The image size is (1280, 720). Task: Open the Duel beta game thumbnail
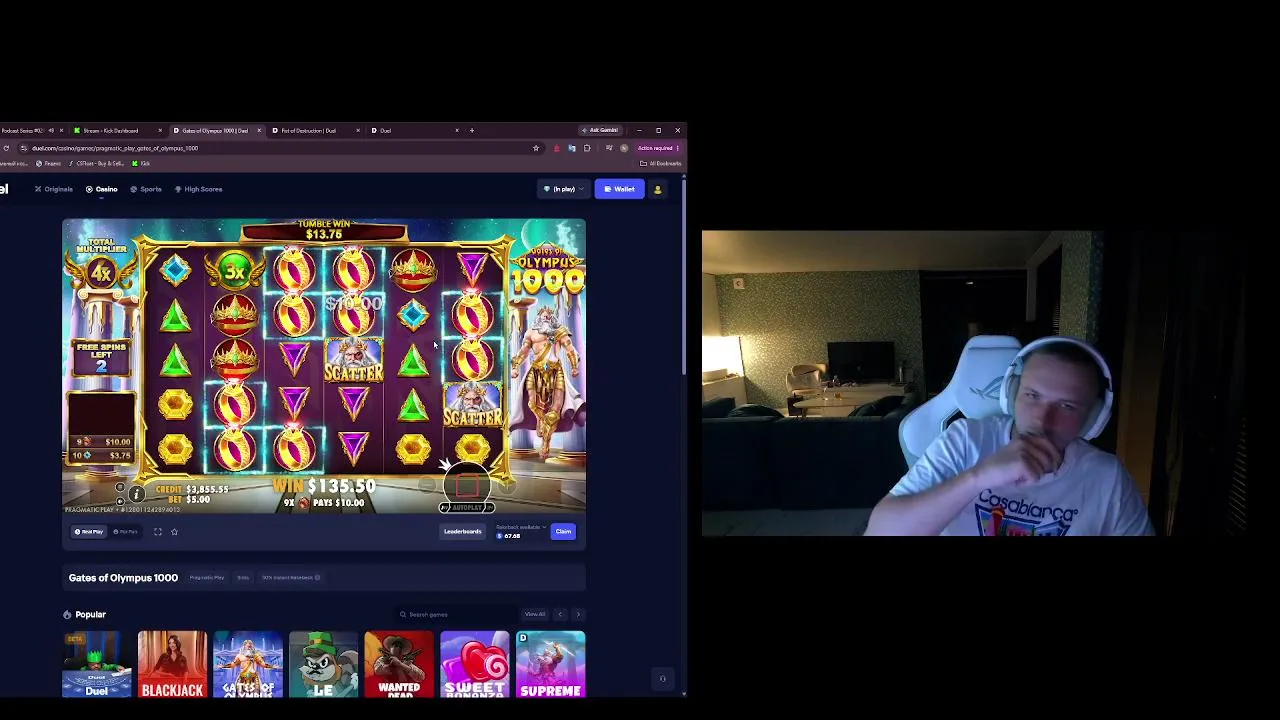97,664
